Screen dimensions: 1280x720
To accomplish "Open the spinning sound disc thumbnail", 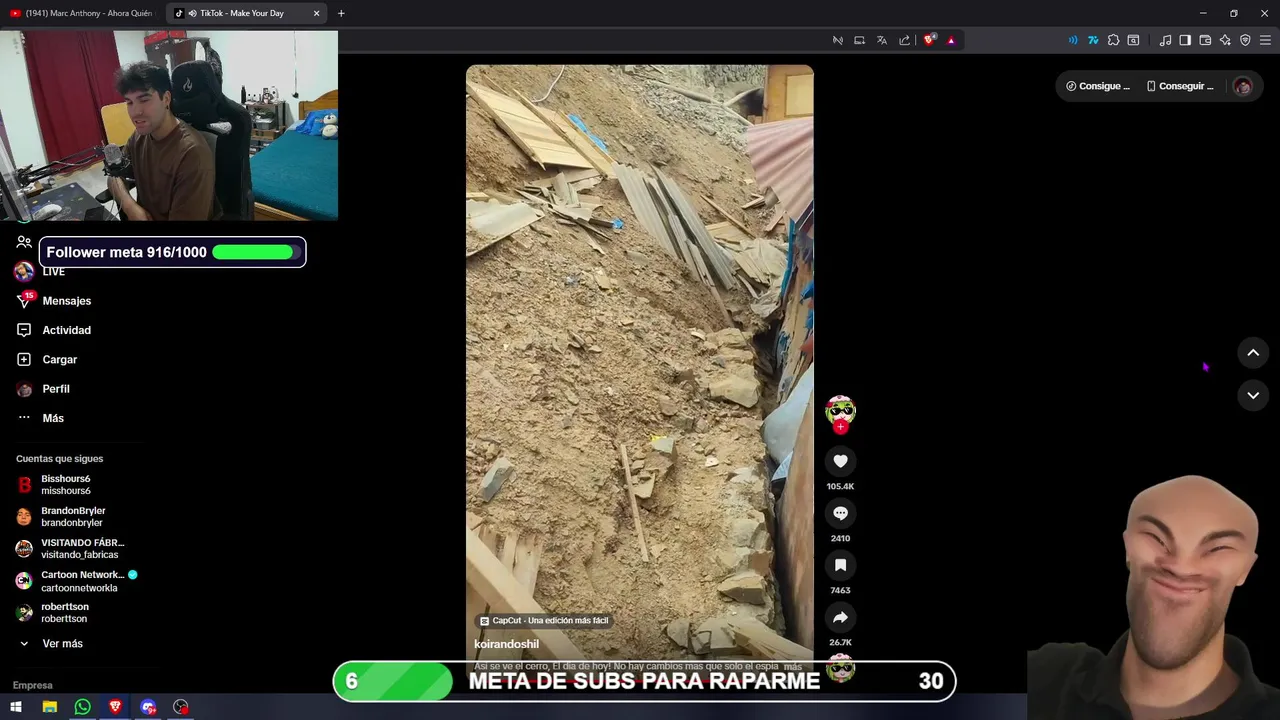I will click(840, 668).
